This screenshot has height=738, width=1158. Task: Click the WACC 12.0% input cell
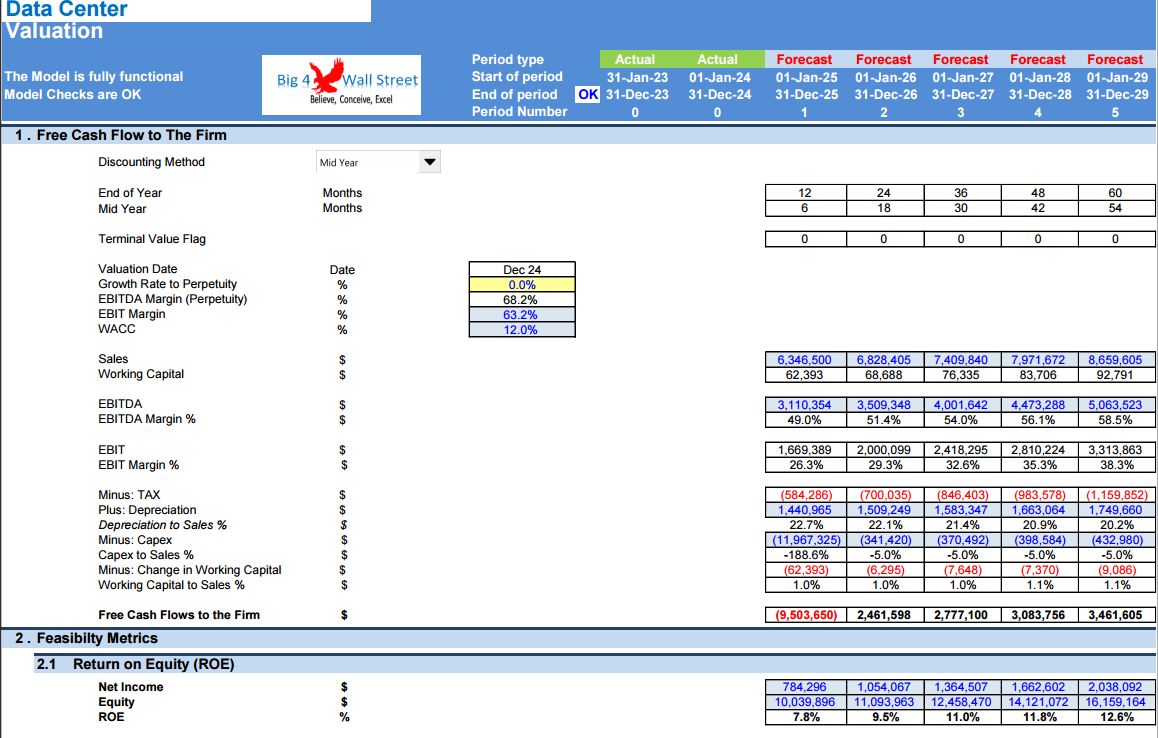coord(521,329)
